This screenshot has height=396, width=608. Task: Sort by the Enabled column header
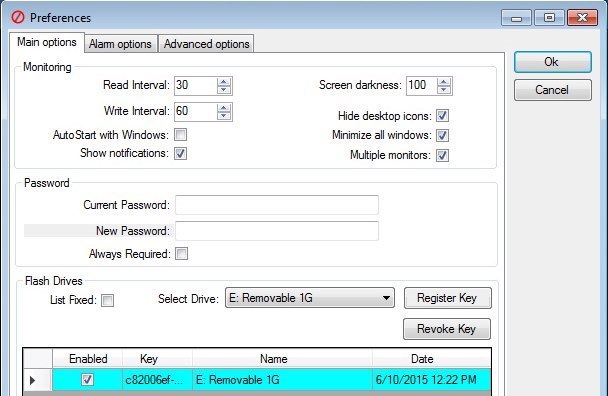(88, 359)
